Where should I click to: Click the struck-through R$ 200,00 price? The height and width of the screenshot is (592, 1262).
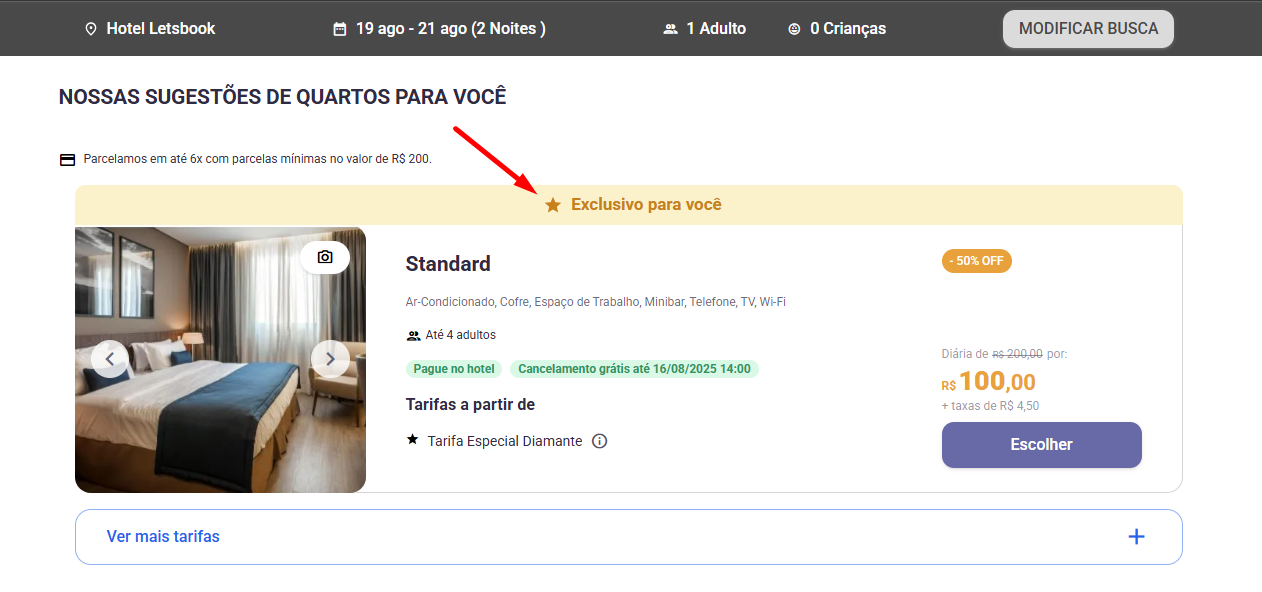tap(1018, 354)
